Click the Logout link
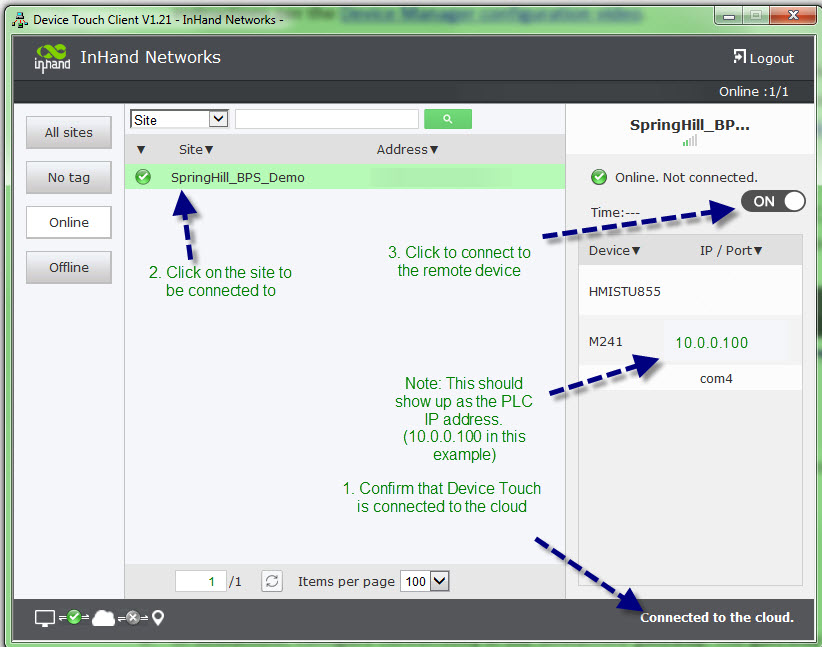The image size is (822, 647). coord(771,58)
